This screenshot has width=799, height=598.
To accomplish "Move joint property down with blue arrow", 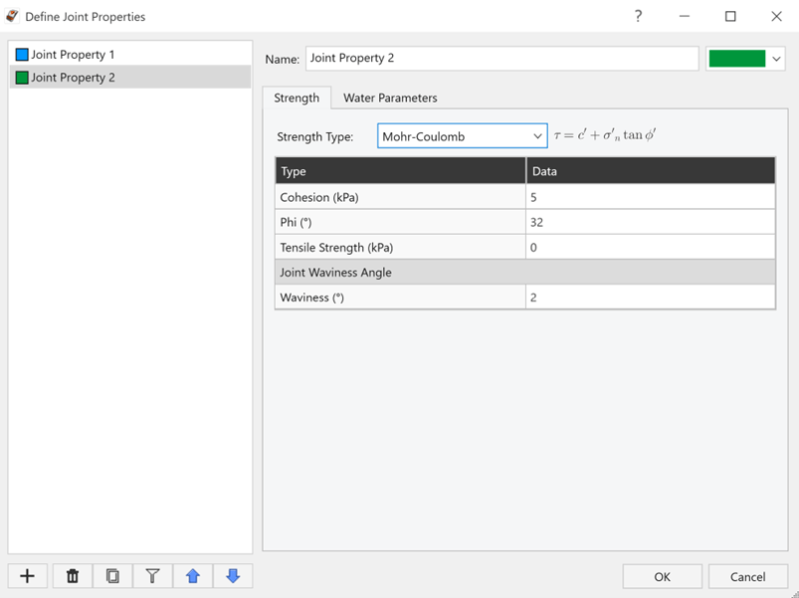I will click(x=233, y=576).
